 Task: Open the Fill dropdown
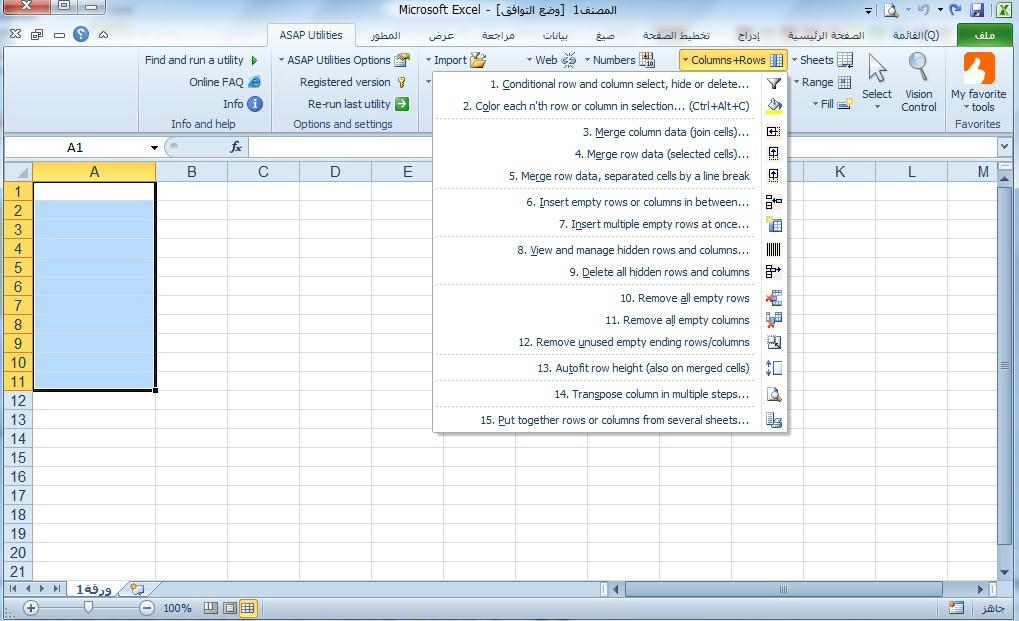[832, 104]
